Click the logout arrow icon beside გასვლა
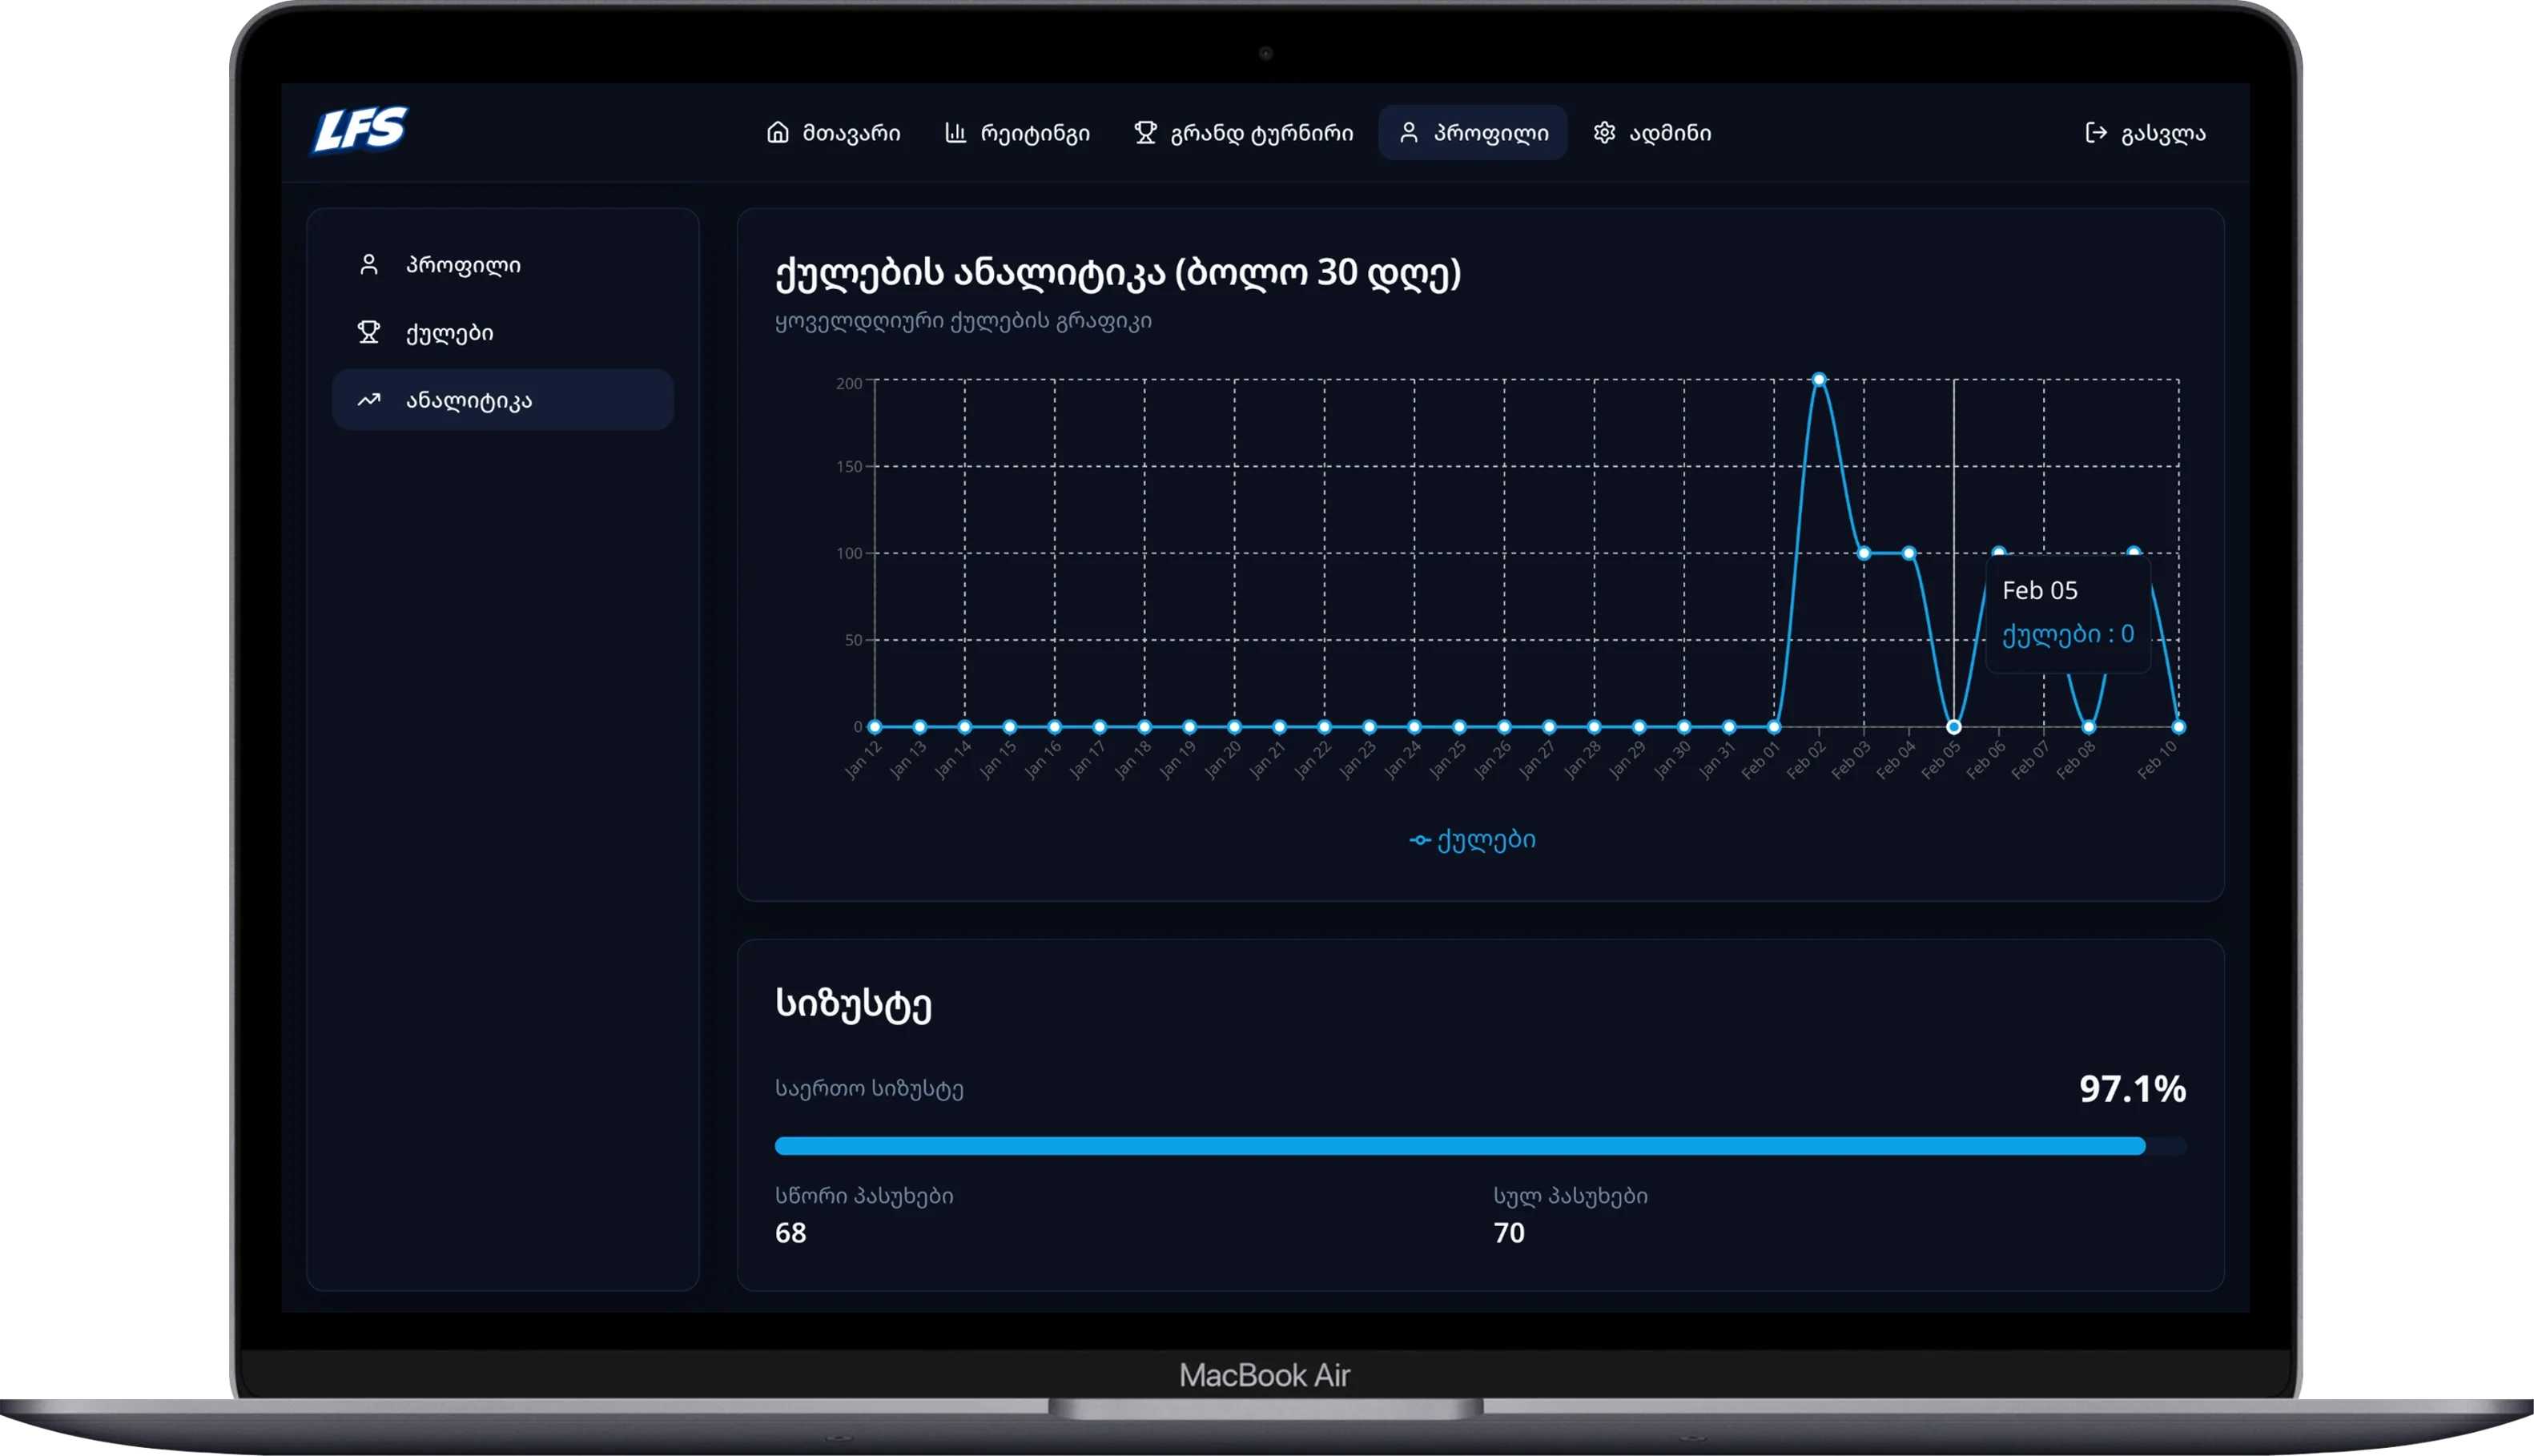Image resolution: width=2534 pixels, height=1456 pixels. pos(2097,133)
